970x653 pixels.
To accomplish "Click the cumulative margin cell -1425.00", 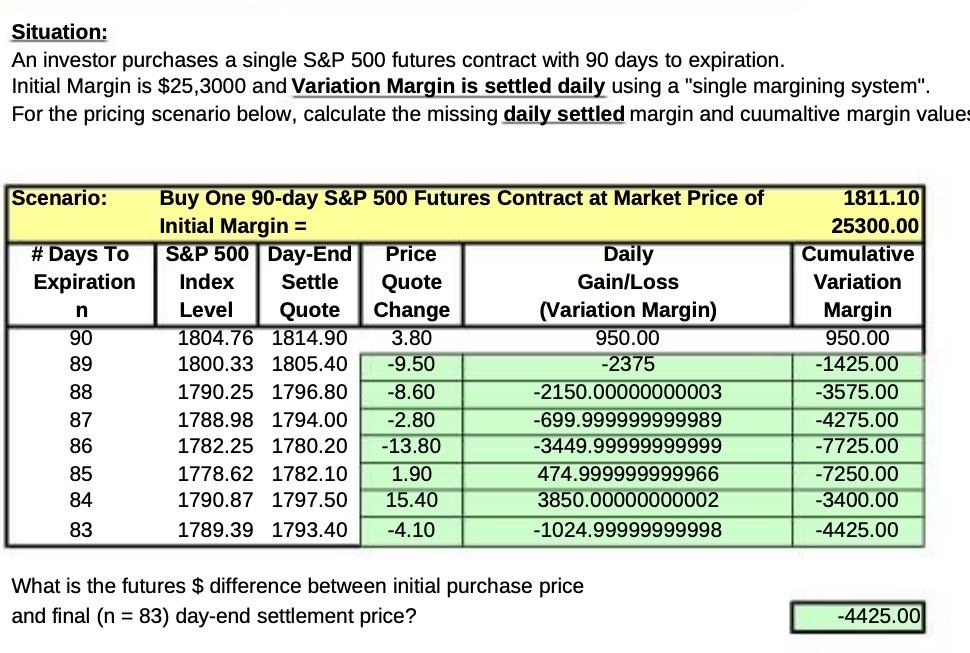I will point(857,365).
